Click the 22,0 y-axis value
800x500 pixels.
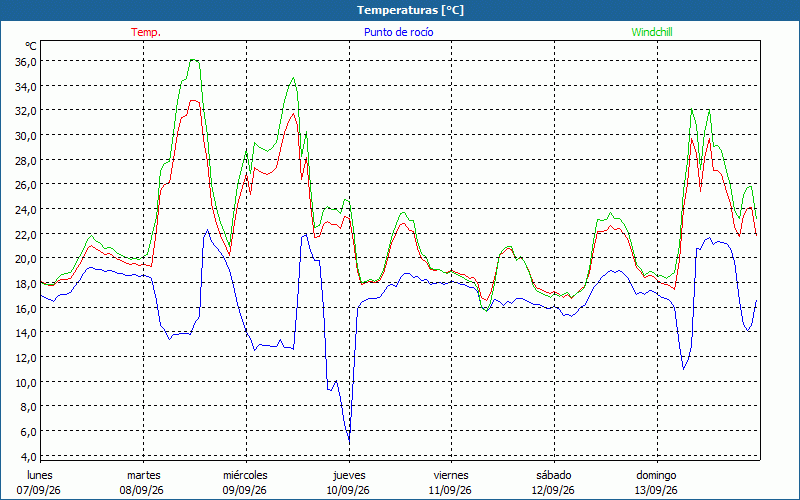point(26,234)
